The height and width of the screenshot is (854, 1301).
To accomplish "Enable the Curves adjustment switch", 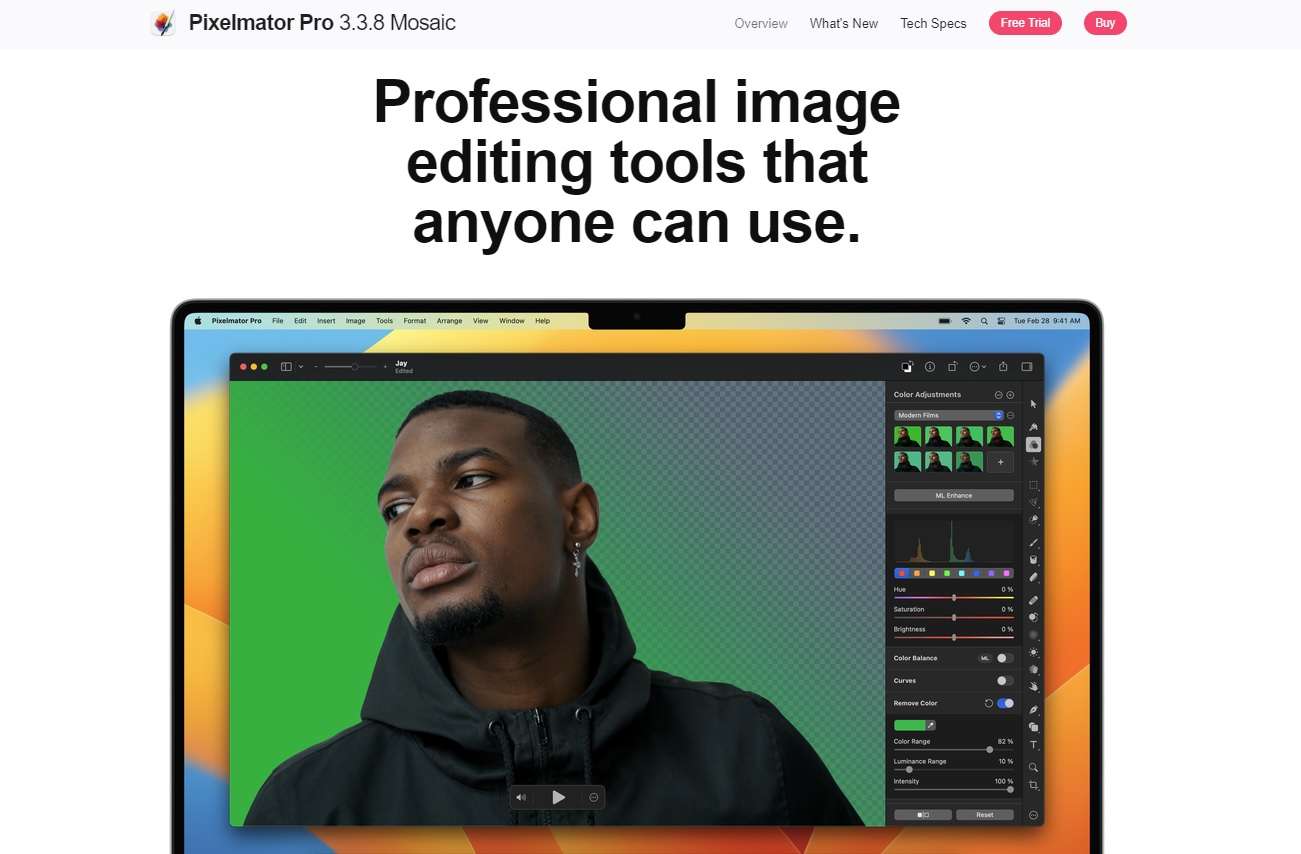I will pyautogui.click(x=1005, y=680).
